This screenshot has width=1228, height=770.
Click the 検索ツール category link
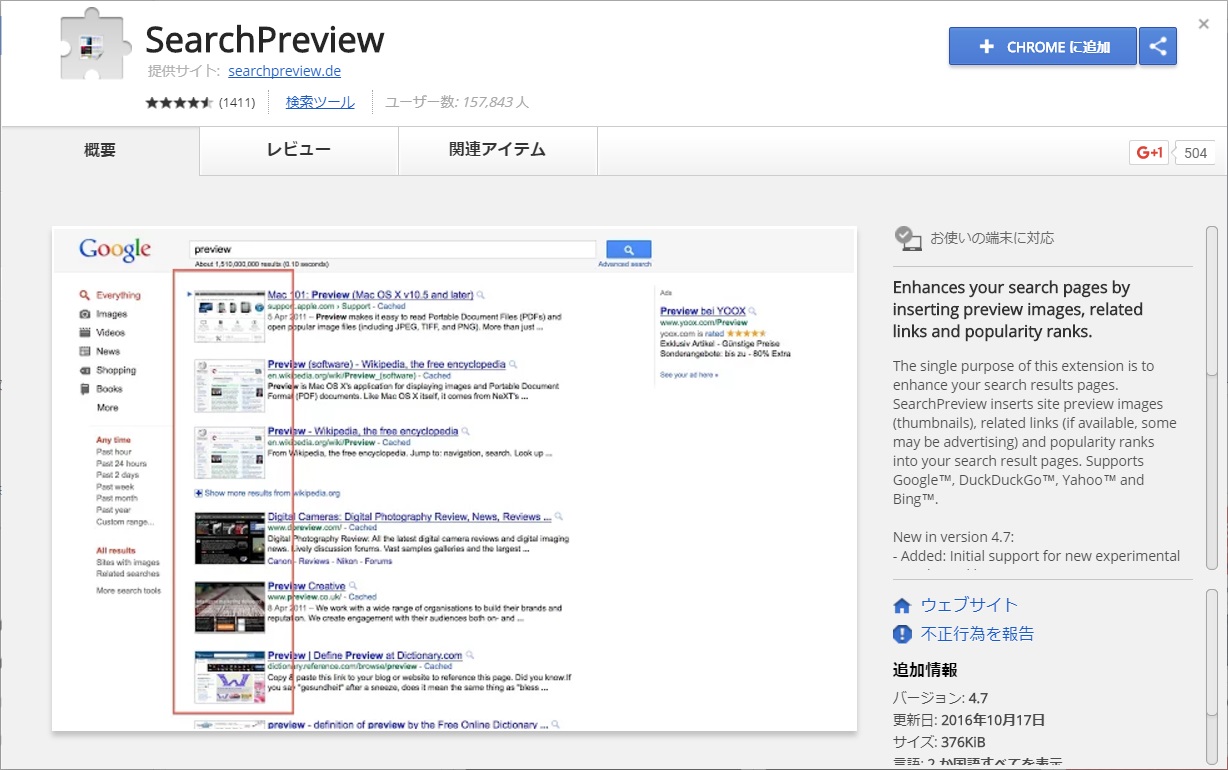[x=320, y=102]
